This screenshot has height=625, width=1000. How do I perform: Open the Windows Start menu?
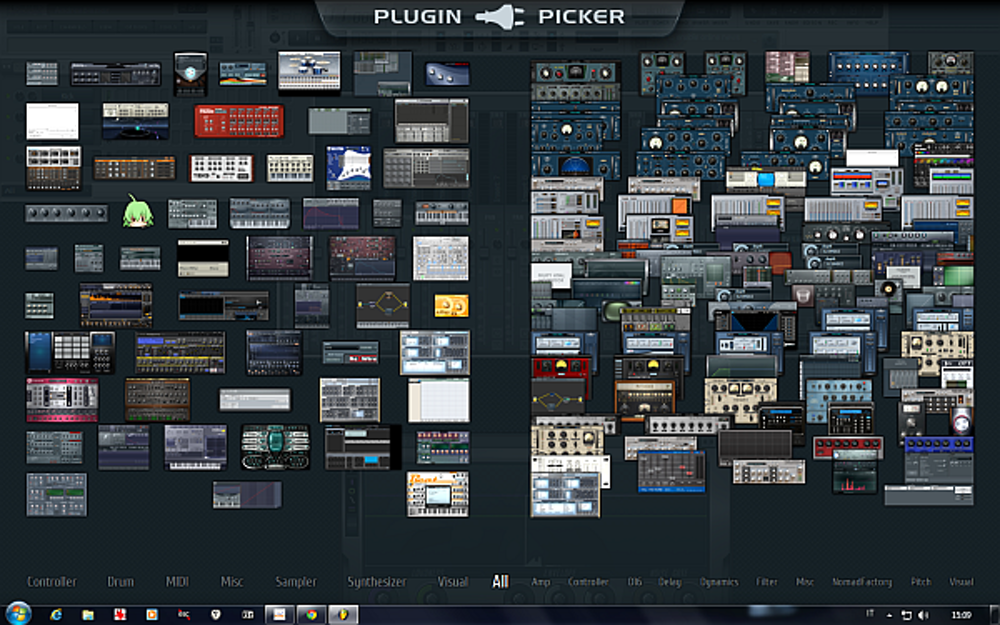(x=18, y=614)
